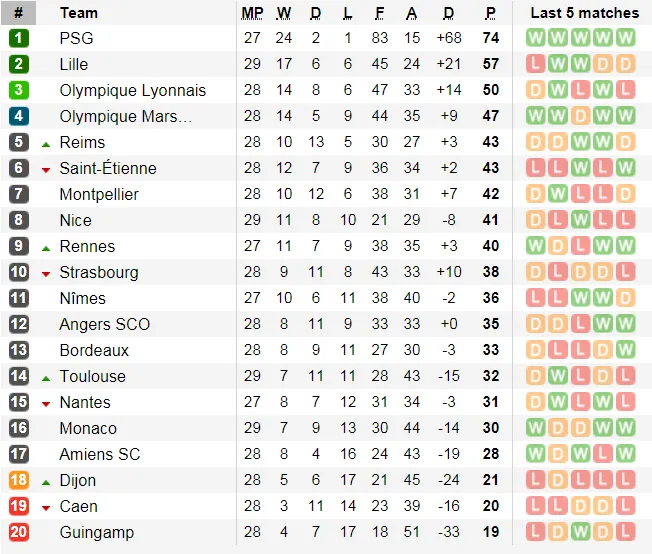Click Guingamp's red rank 20 badge
The height and width of the screenshot is (554, 652).
19,532
